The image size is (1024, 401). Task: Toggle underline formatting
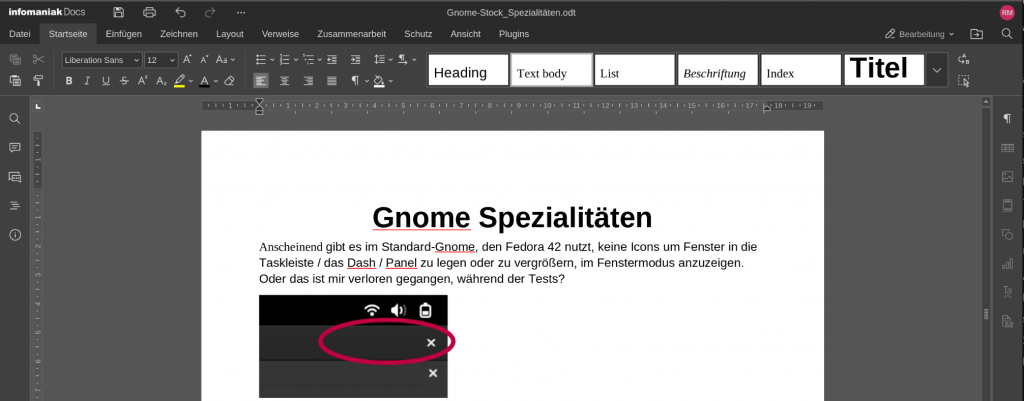[x=106, y=81]
